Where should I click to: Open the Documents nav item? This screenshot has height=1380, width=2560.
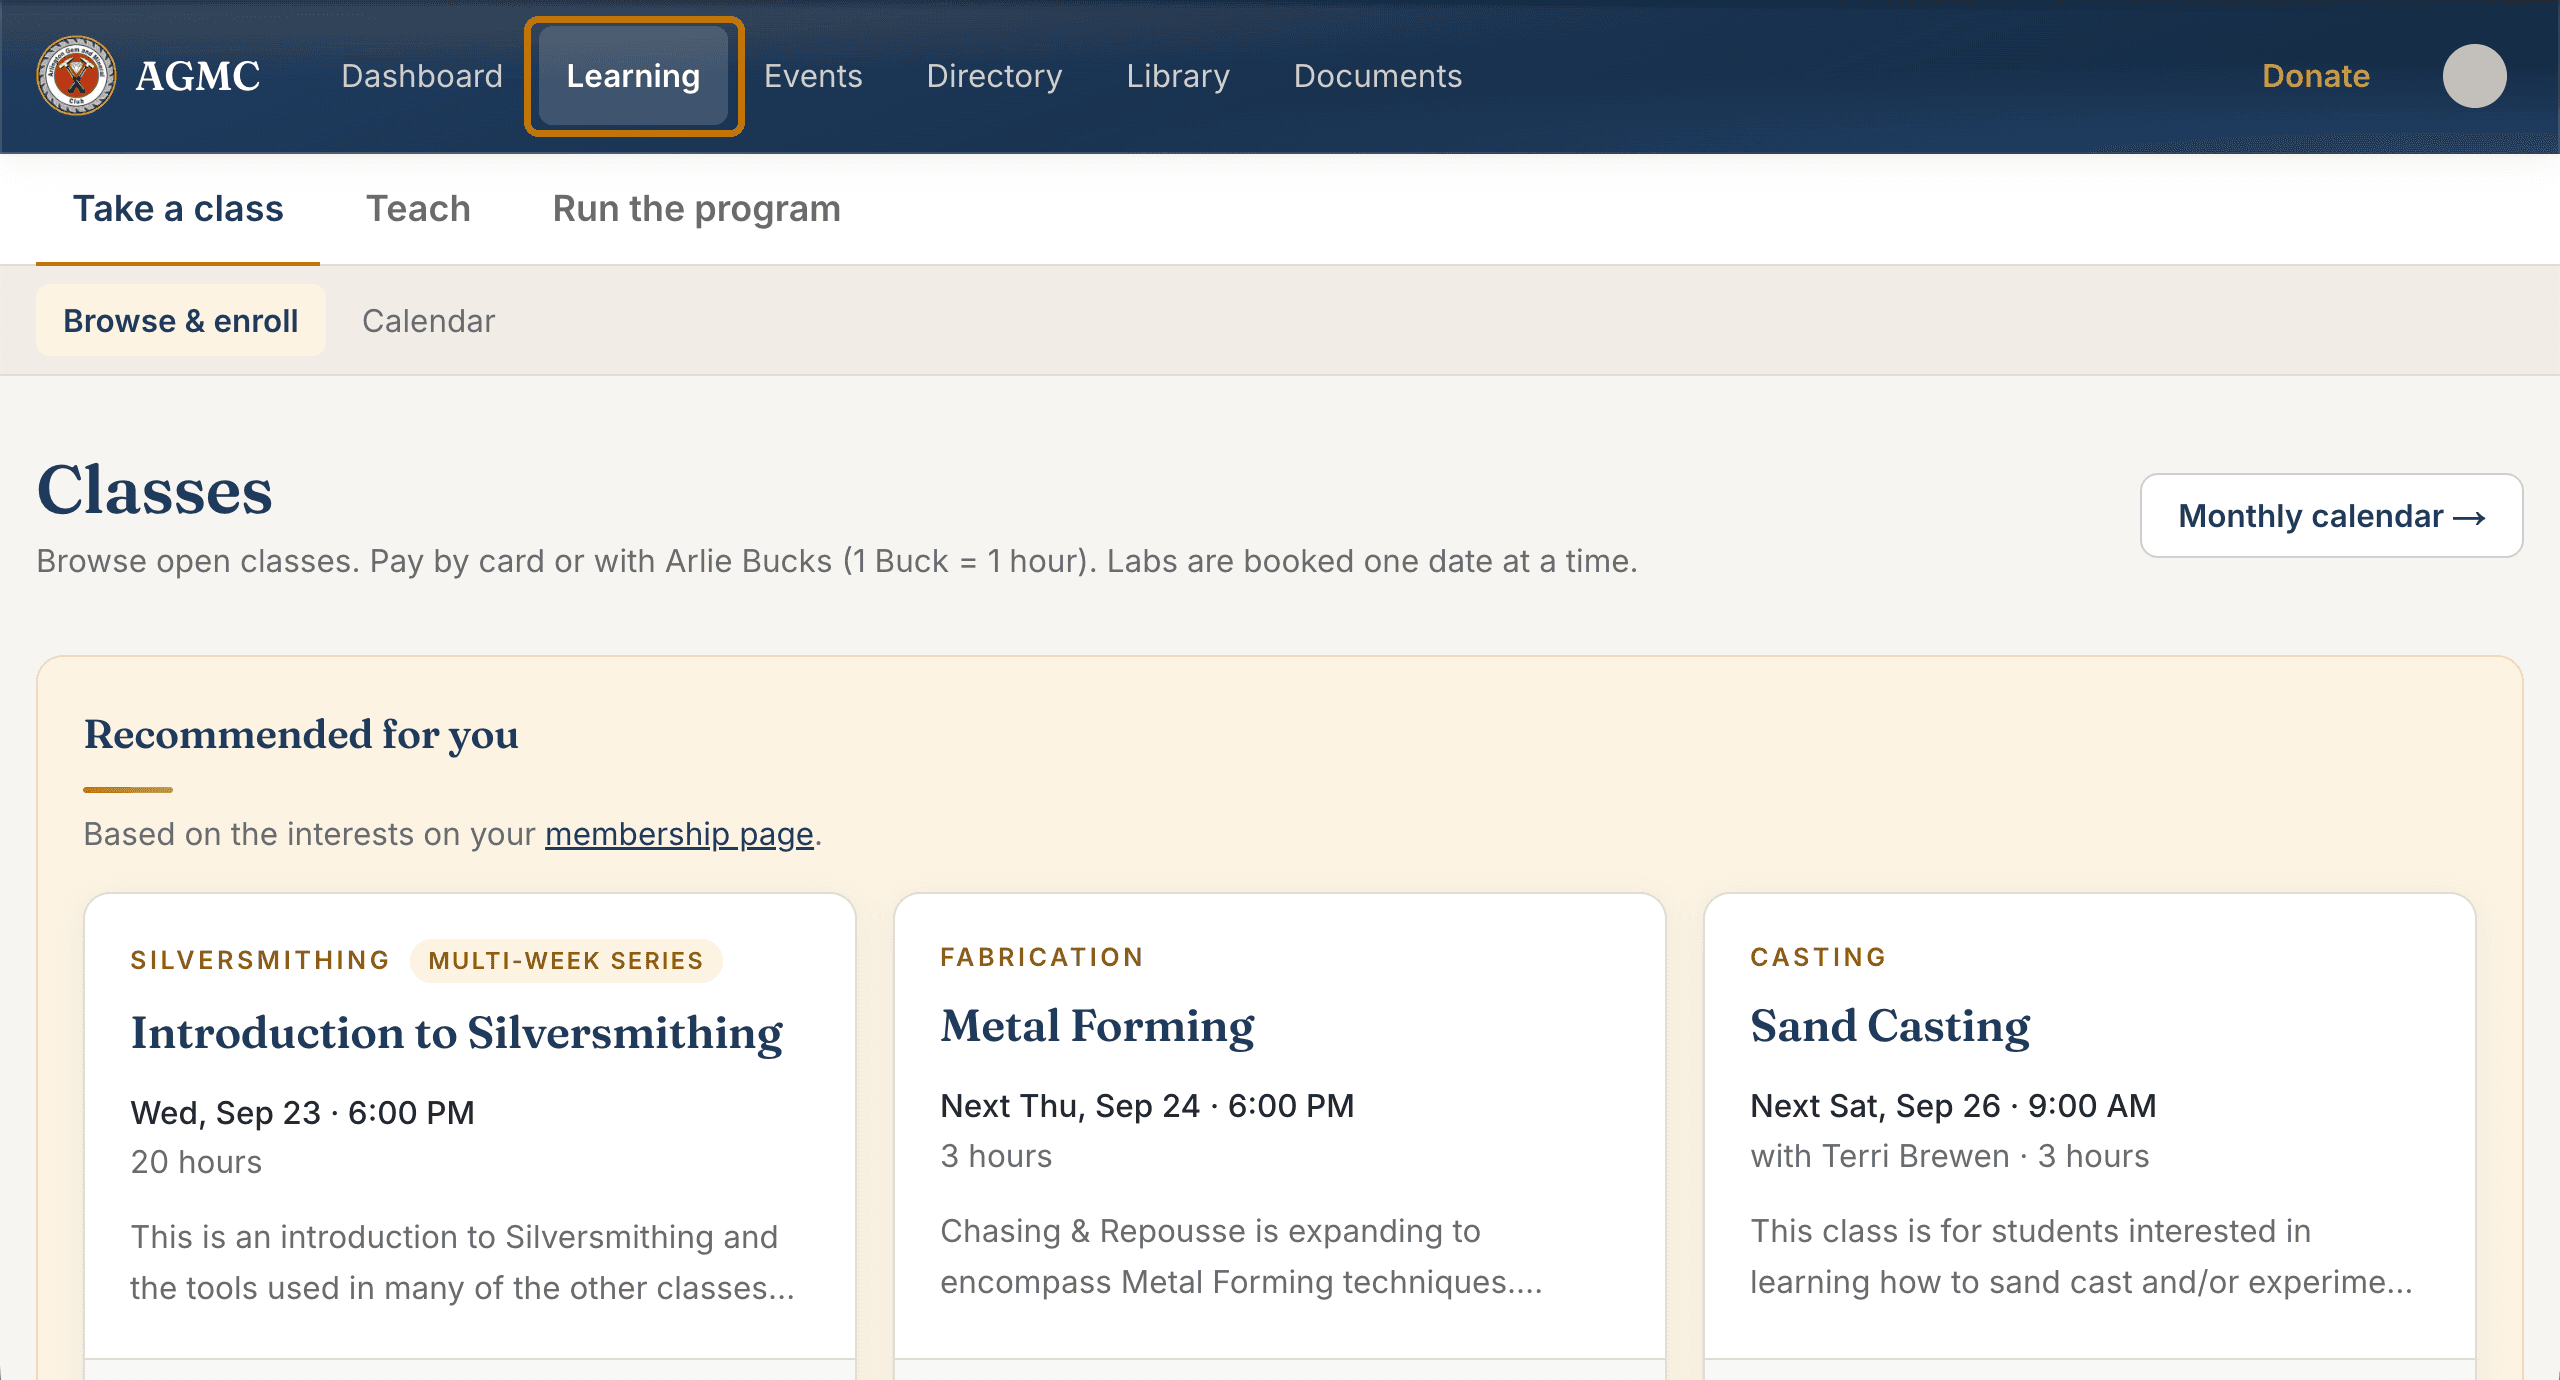click(x=1378, y=76)
